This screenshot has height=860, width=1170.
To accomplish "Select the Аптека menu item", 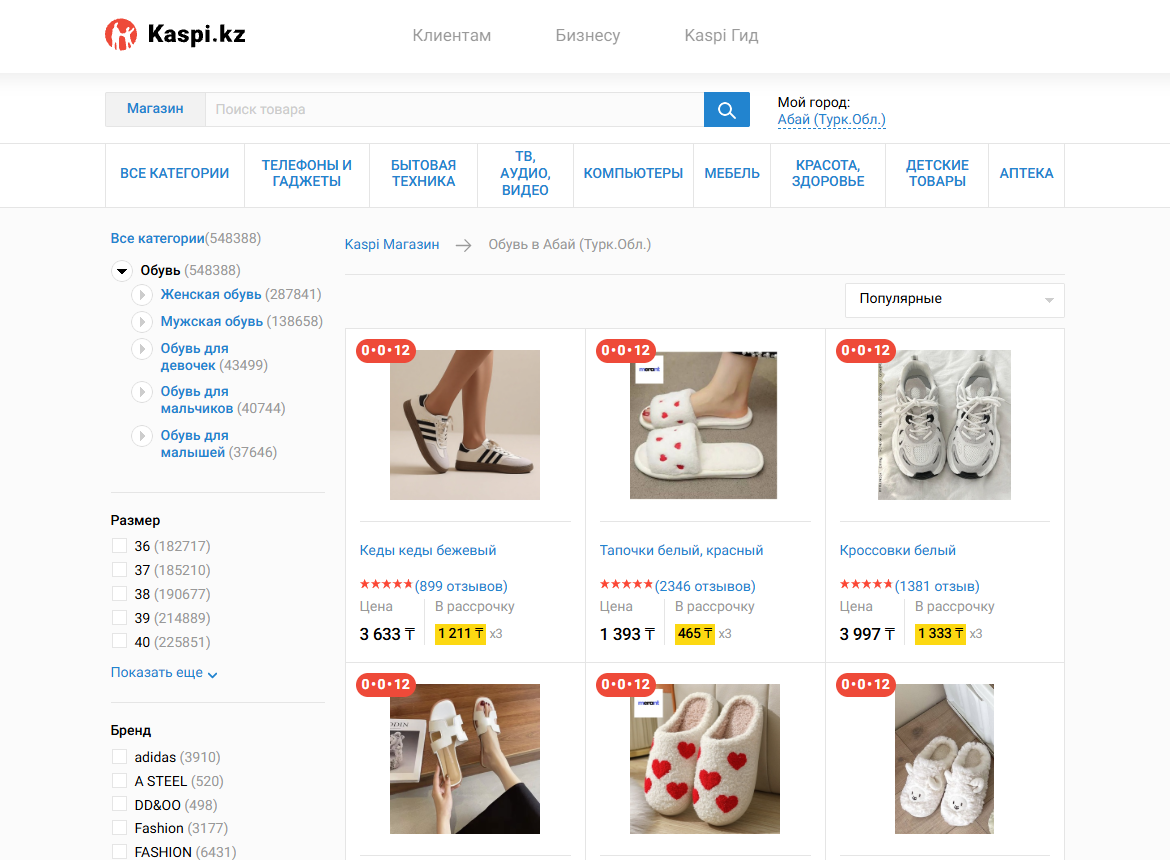I will [x=1026, y=174].
